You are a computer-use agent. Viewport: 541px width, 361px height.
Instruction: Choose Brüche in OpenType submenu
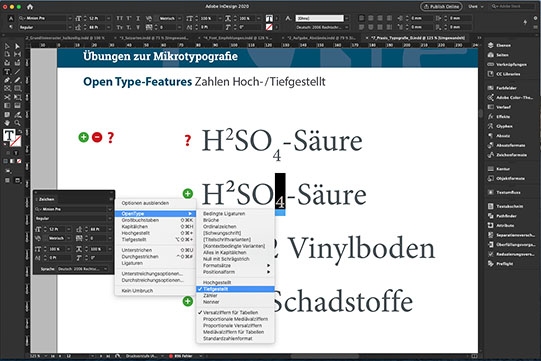[235, 220]
